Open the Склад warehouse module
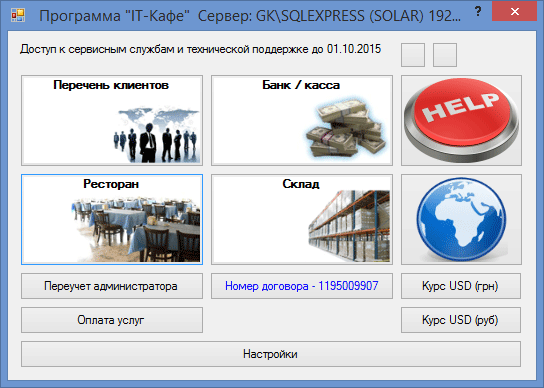This screenshot has height=388, width=544. [x=302, y=219]
